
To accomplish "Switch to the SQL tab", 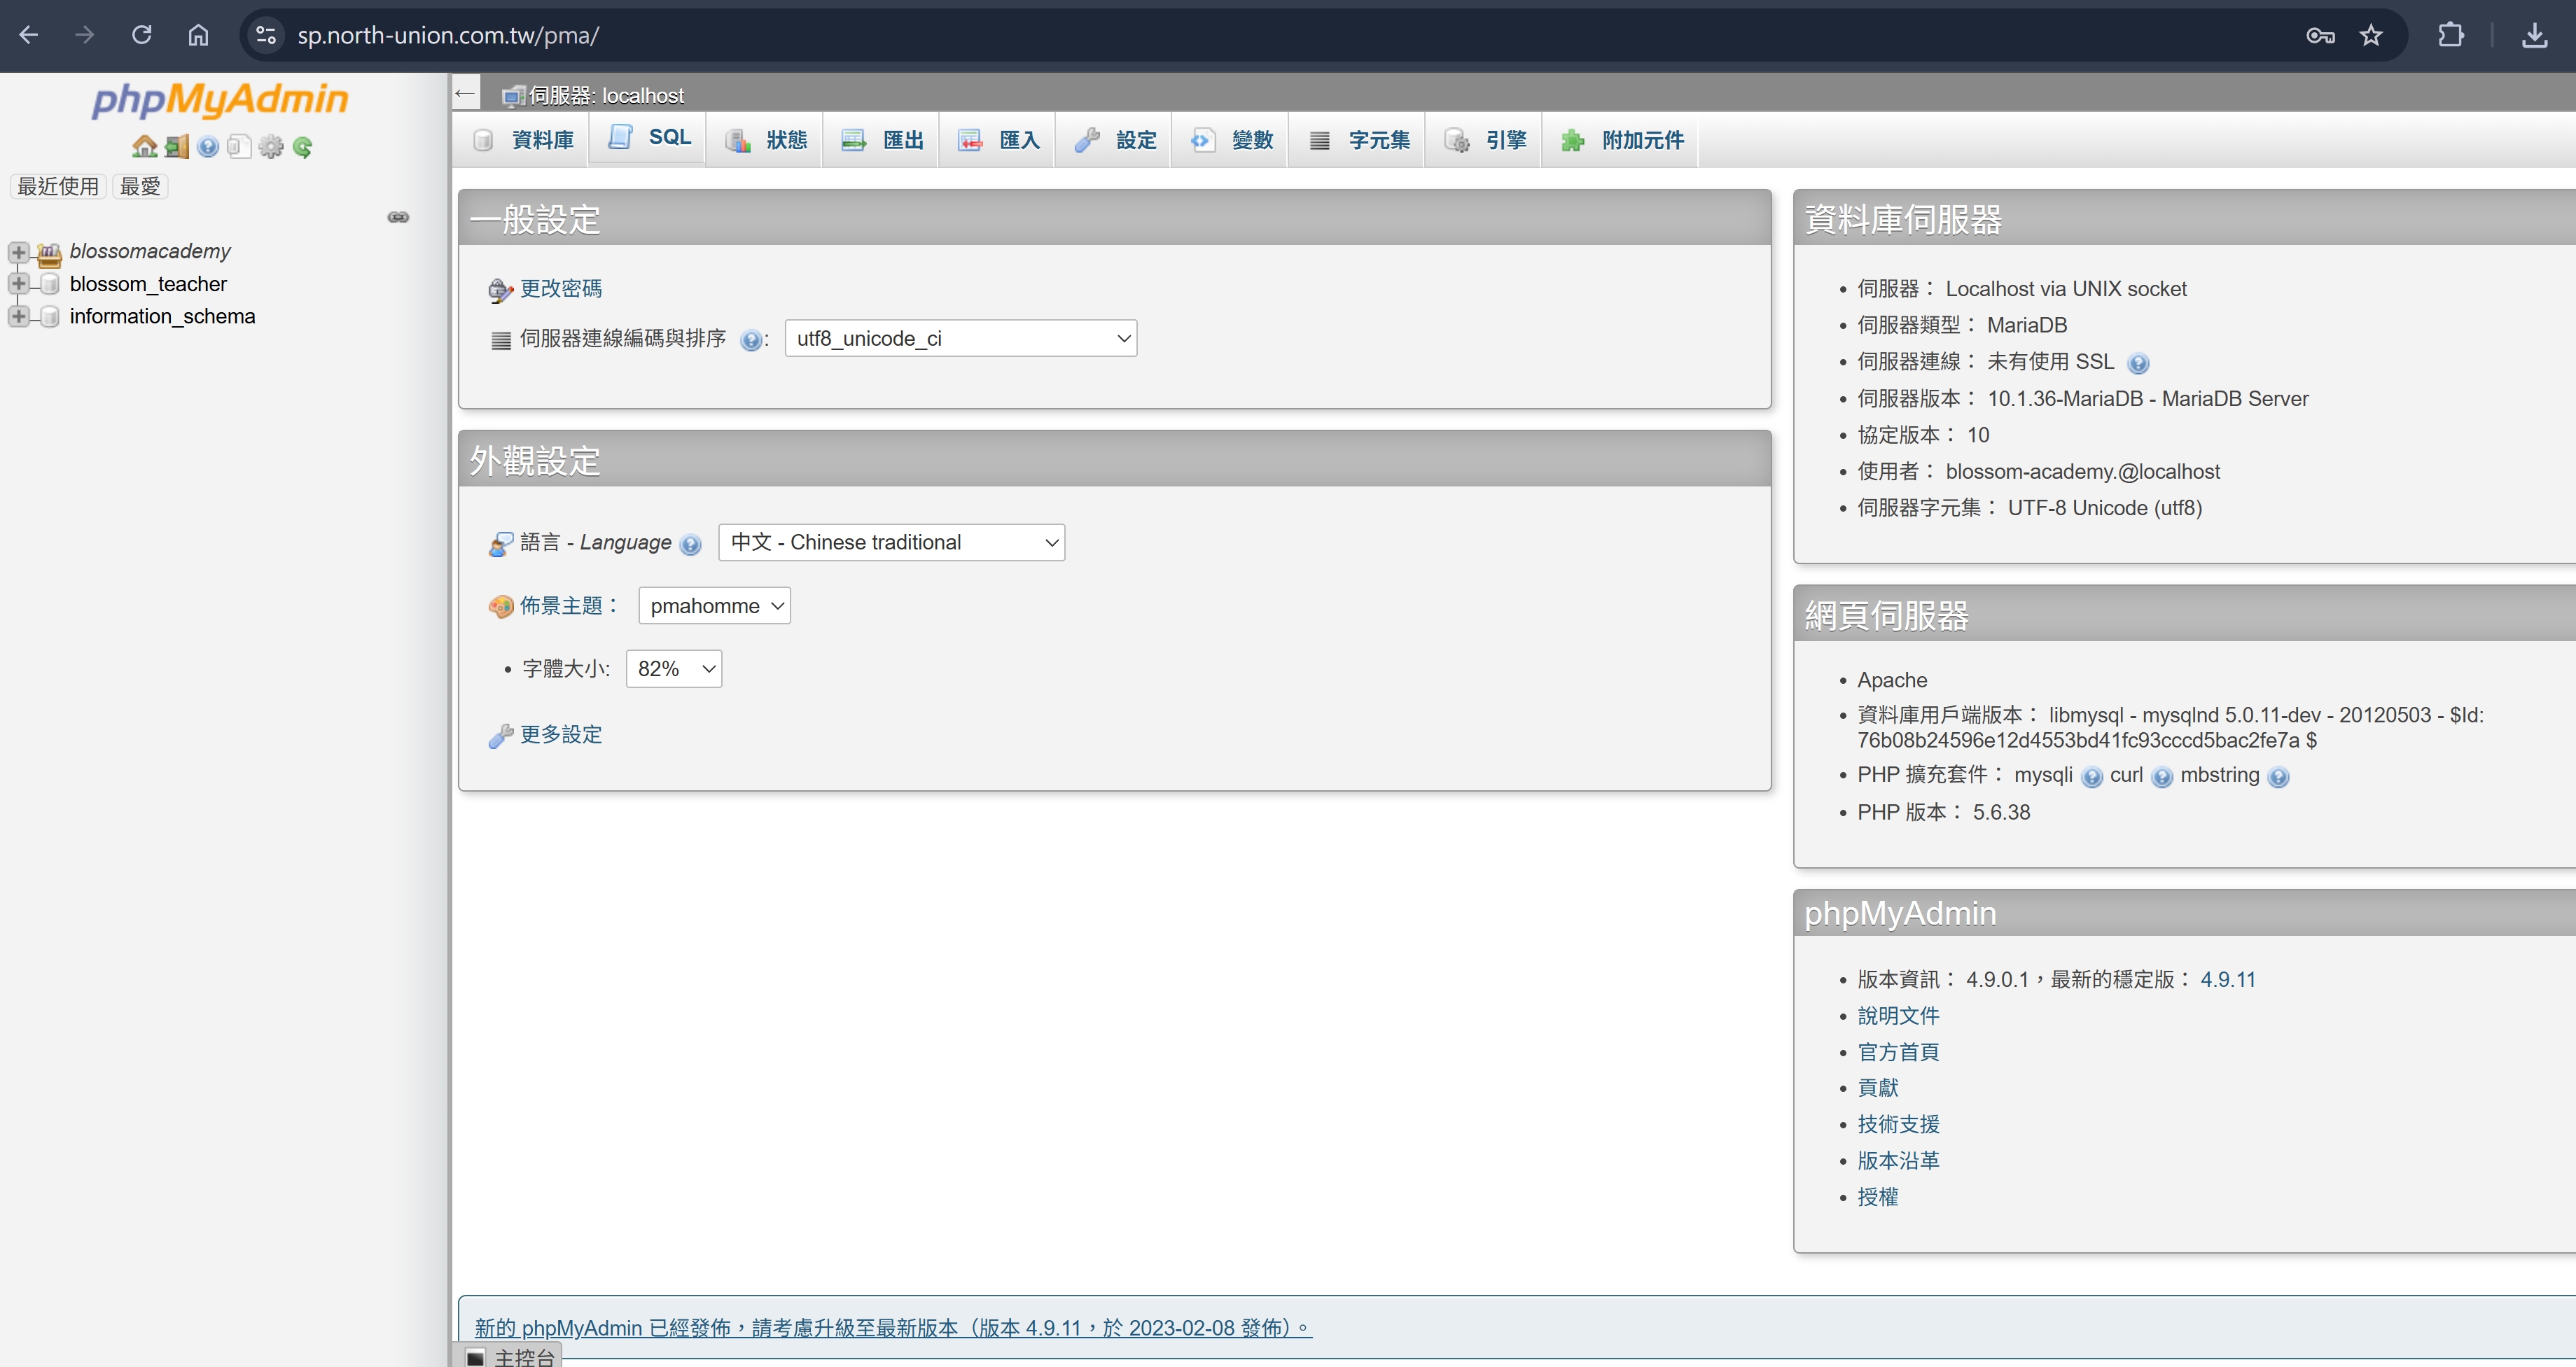I will pyautogui.click(x=648, y=137).
